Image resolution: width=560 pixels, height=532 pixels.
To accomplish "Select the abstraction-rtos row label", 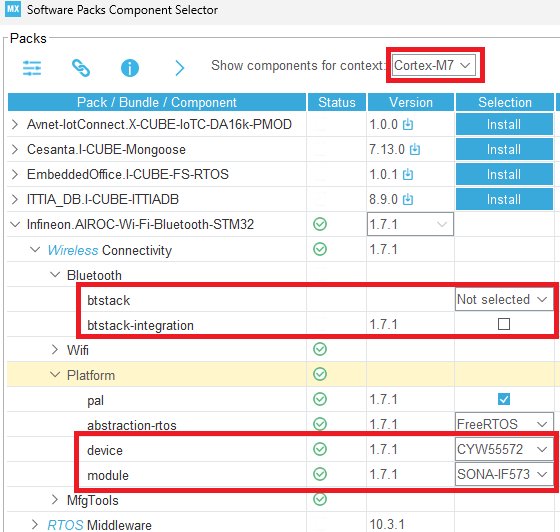I will tap(132, 425).
